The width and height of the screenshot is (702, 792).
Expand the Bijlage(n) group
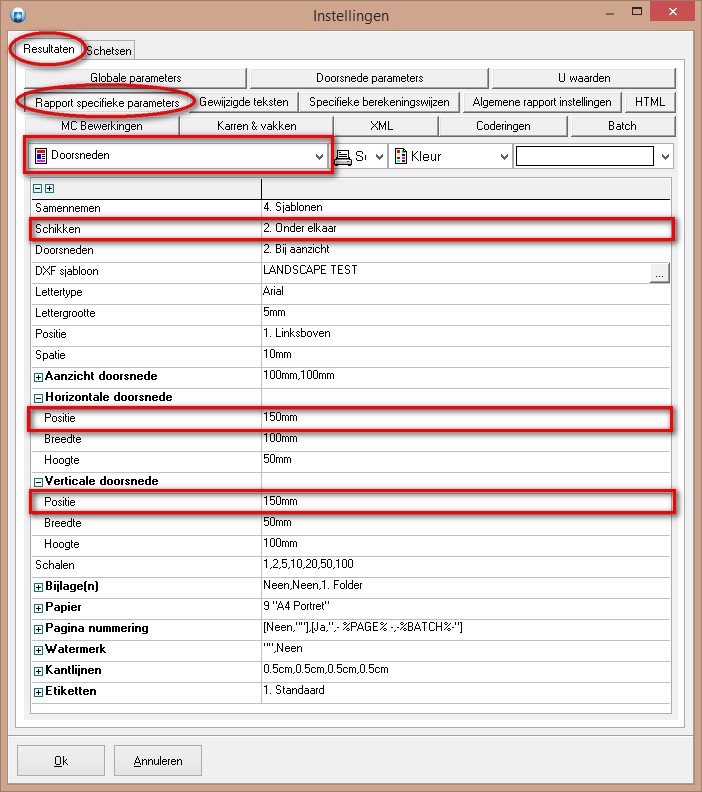tap(38, 587)
